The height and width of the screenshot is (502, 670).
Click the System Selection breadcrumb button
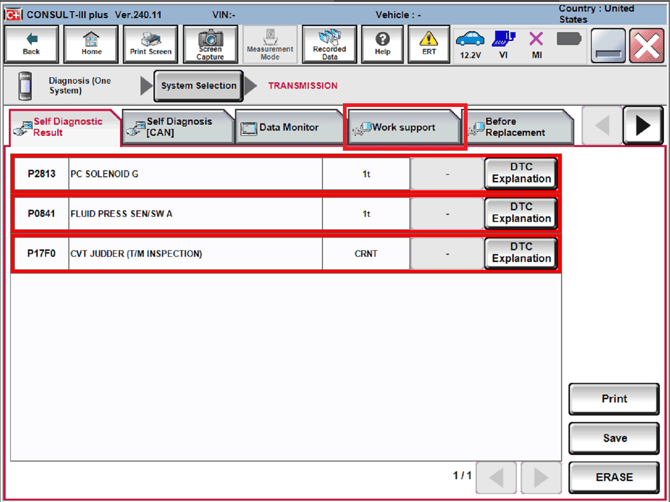[x=199, y=86]
